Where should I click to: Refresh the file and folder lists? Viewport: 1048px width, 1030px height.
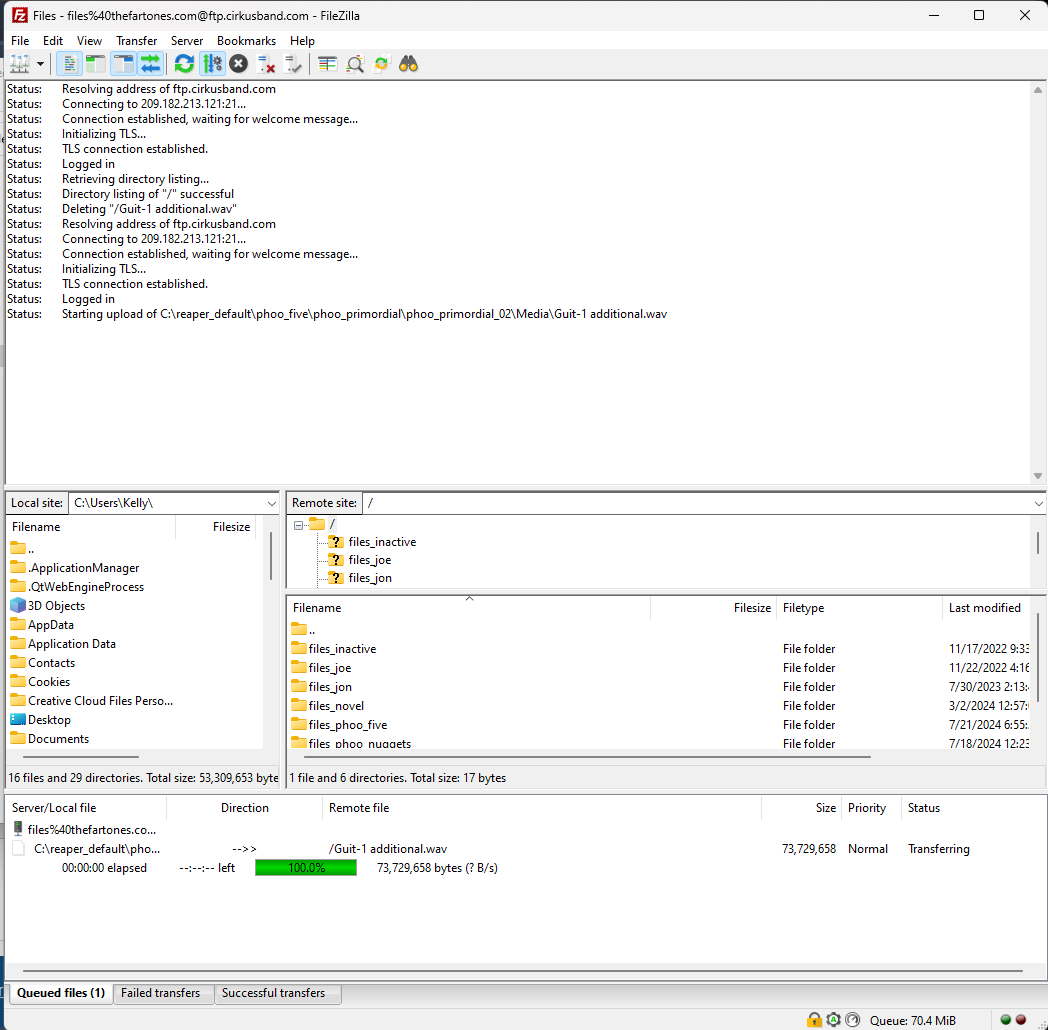184,64
